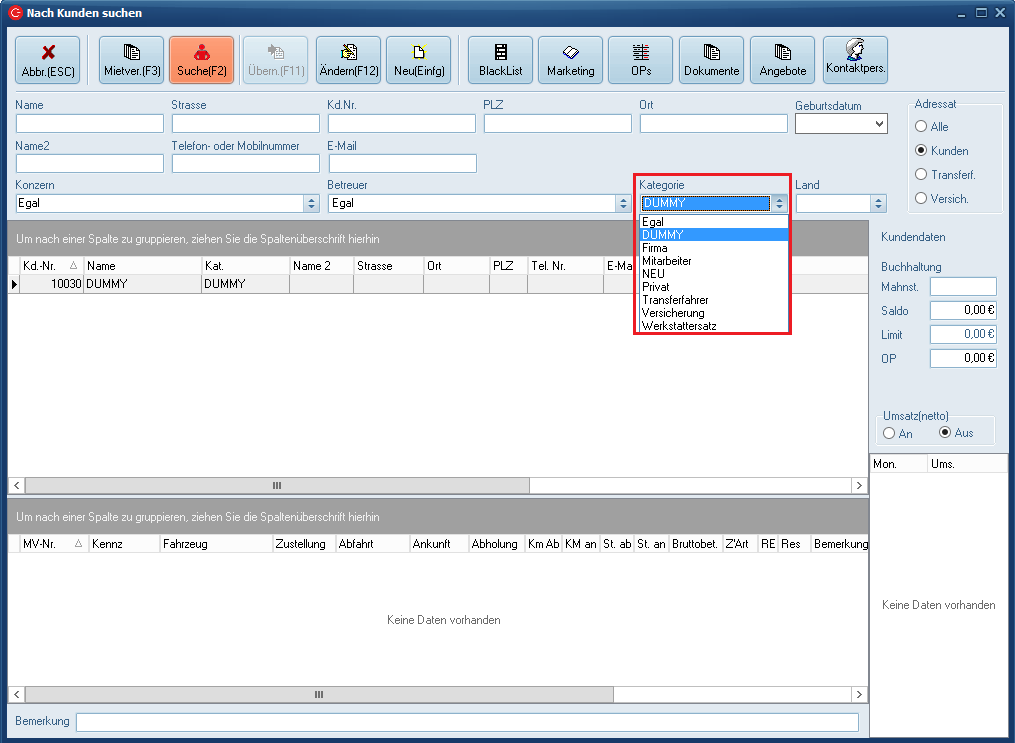Expand the Betreuer dropdown
The image size is (1015, 743).
[x=623, y=203]
